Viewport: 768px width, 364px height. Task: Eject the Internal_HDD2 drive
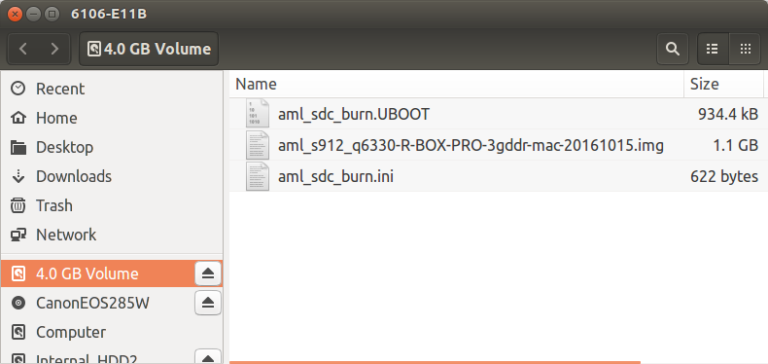(208, 358)
